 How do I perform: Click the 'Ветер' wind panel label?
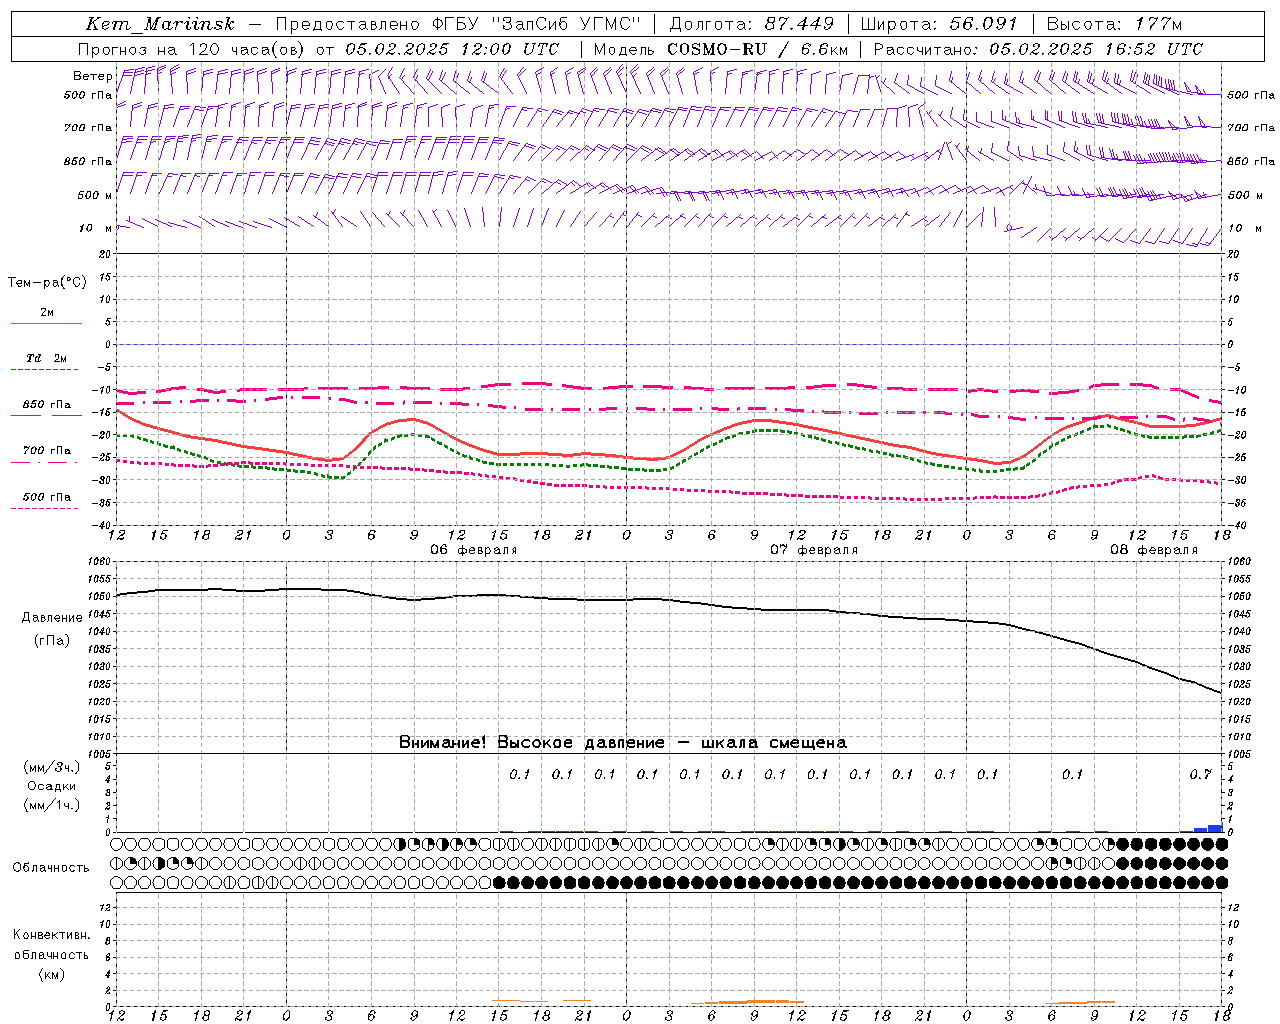tap(92, 76)
